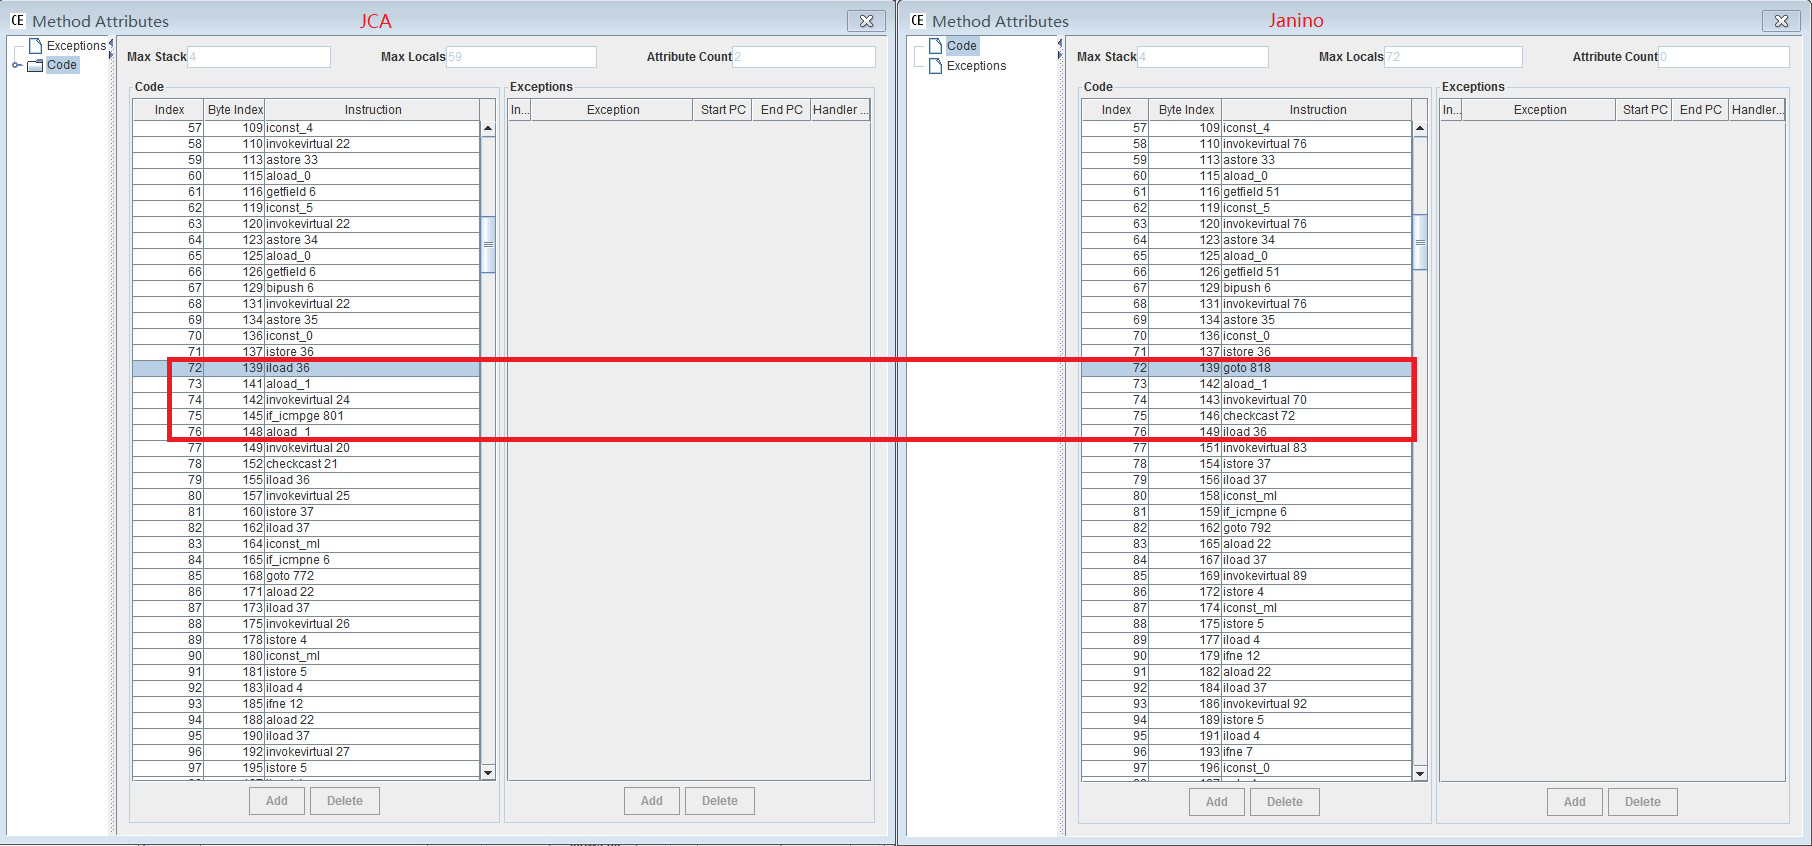1812x846 pixels.
Task: Click Index column header in JCA Code table
Action: click(x=169, y=110)
